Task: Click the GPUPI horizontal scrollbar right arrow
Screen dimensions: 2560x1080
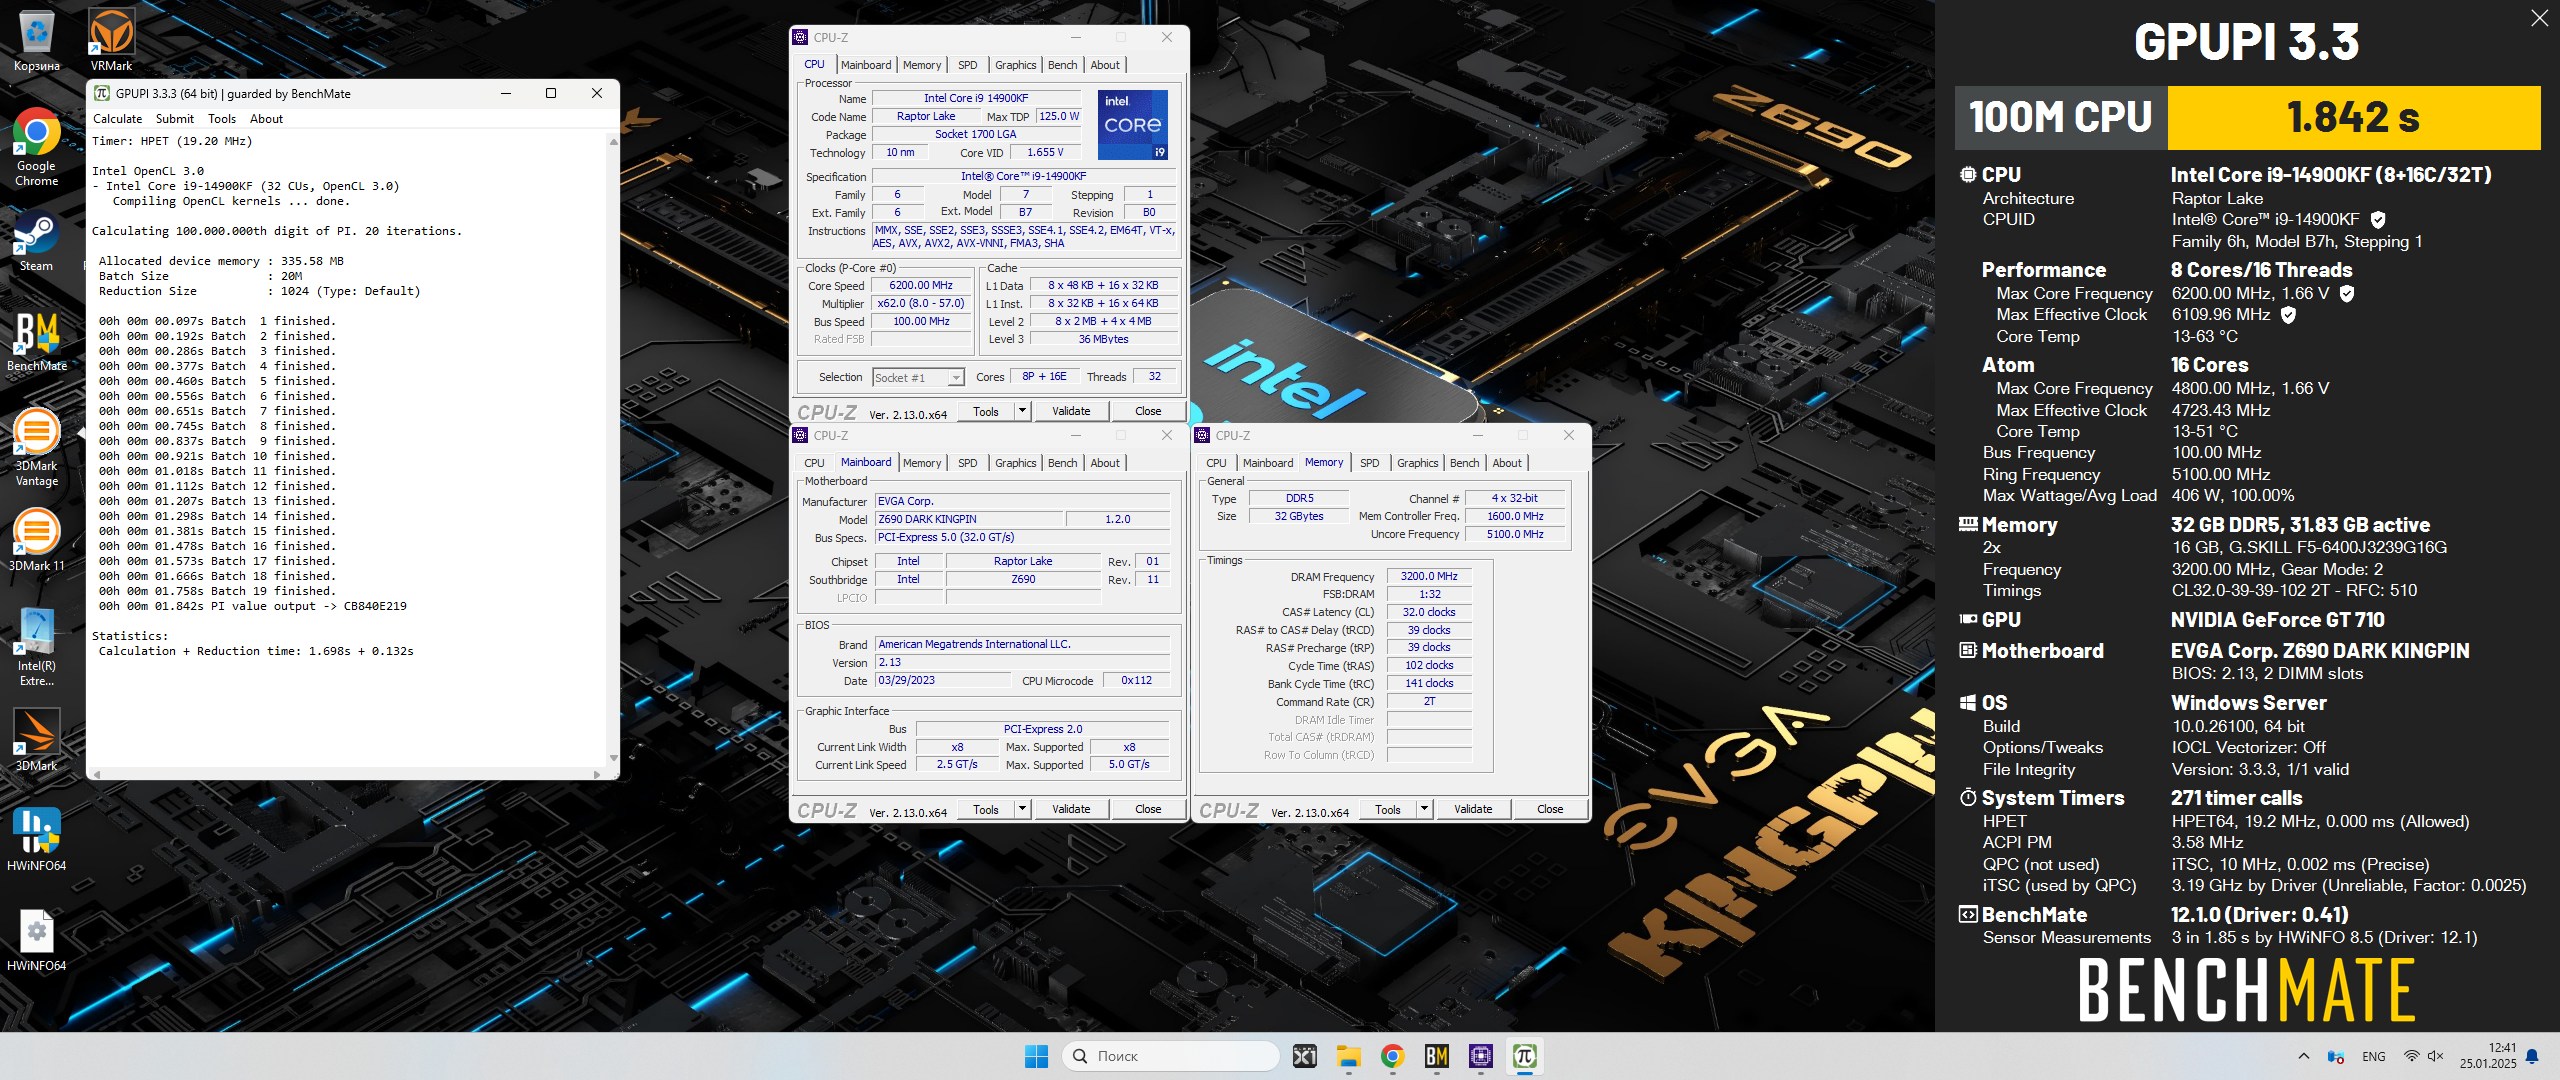Action: click(x=597, y=774)
